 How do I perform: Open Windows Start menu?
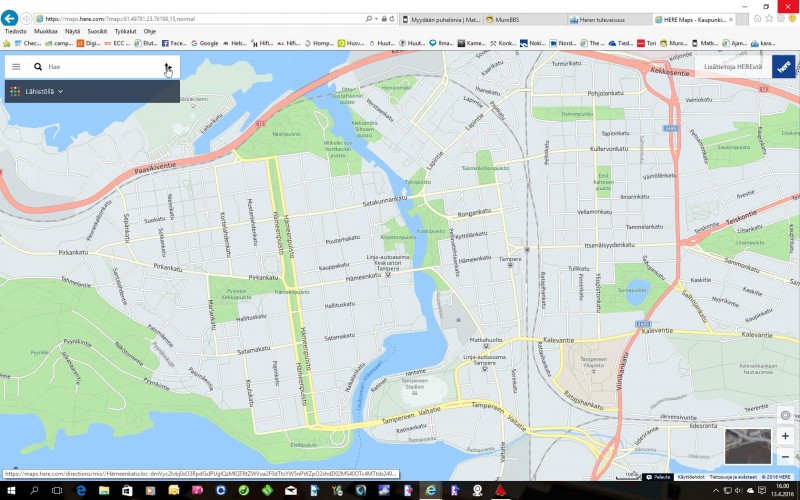pyautogui.click(x=9, y=490)
